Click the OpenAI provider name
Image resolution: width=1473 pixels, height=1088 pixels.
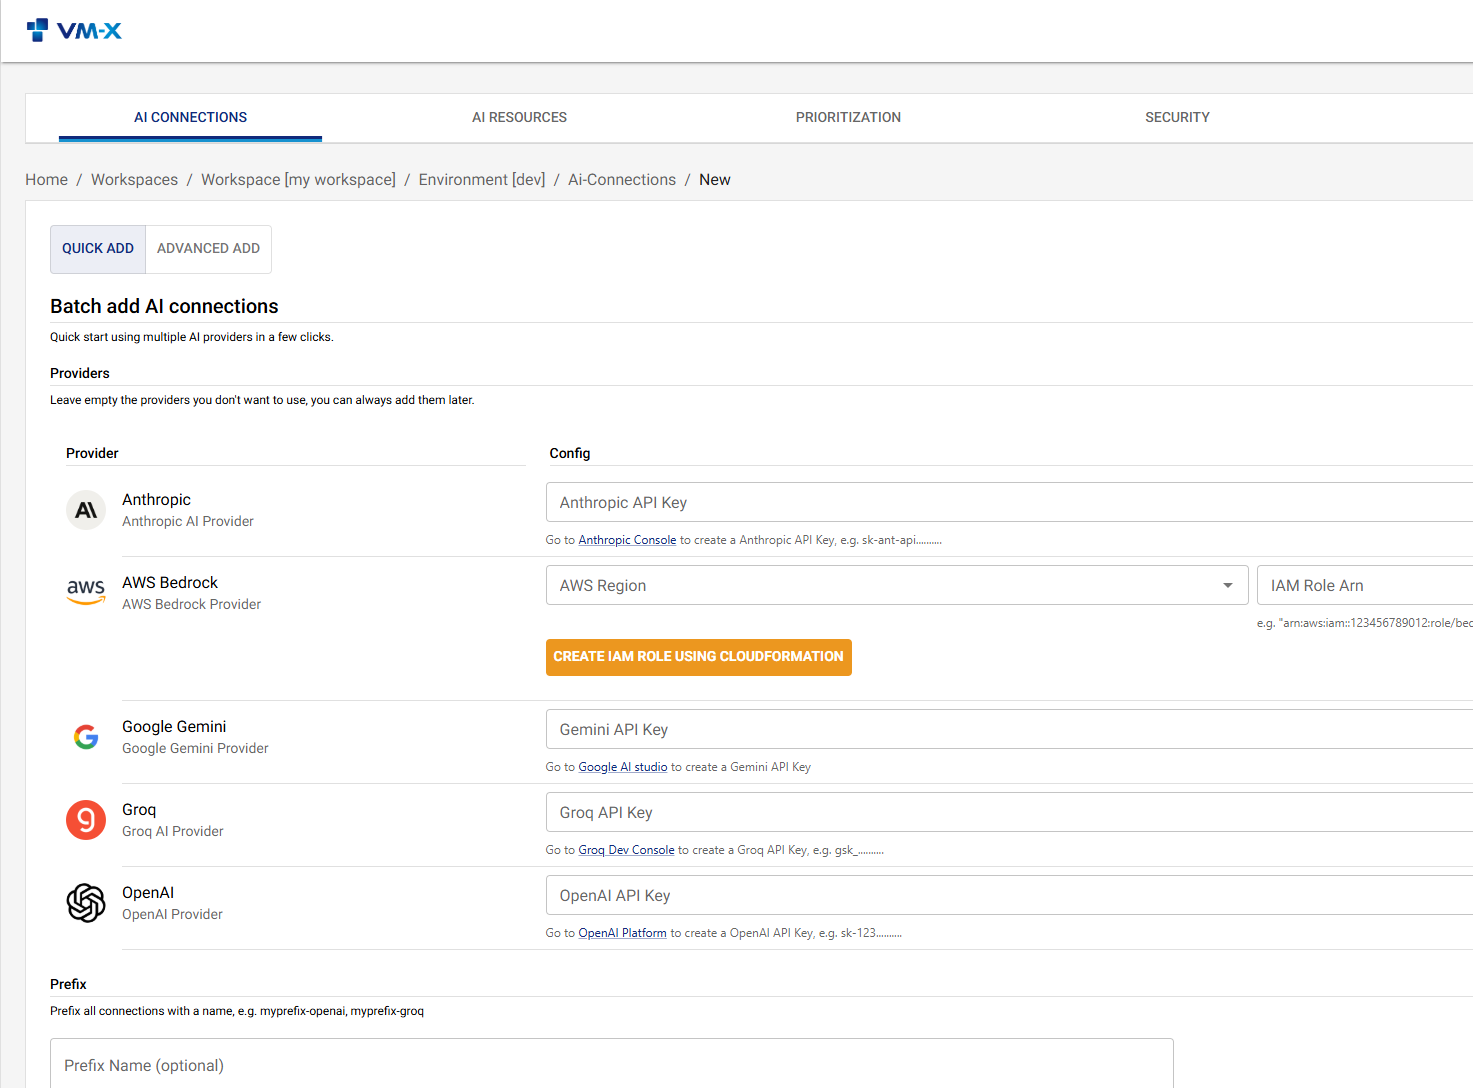[x=148, y=893]
